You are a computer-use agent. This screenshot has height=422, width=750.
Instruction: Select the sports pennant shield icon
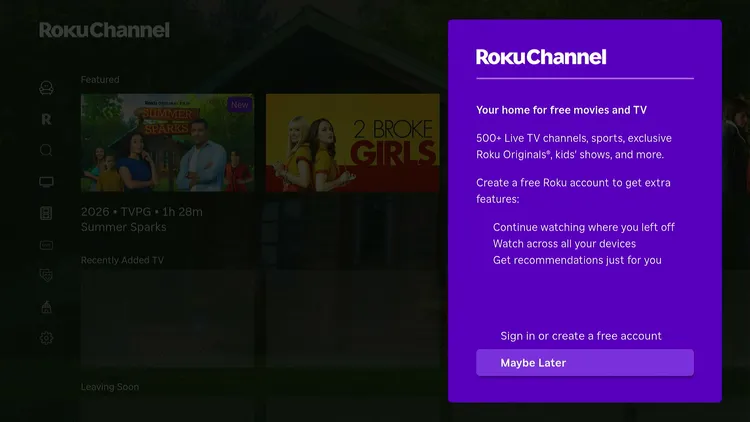(x=46, y=275)
